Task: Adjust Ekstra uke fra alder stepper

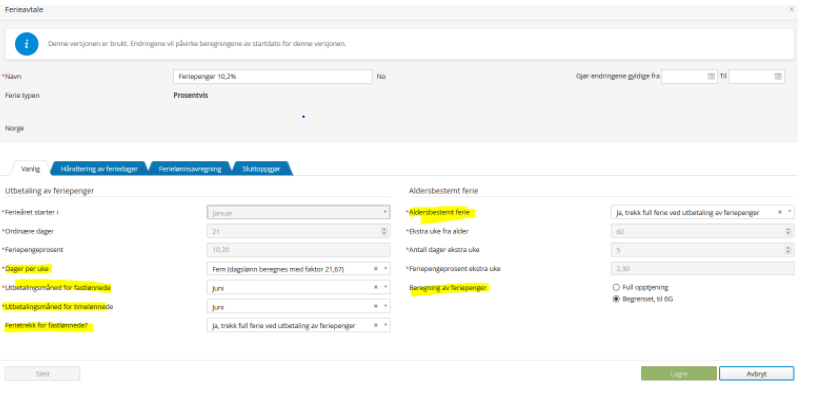Action: [789, 231]
